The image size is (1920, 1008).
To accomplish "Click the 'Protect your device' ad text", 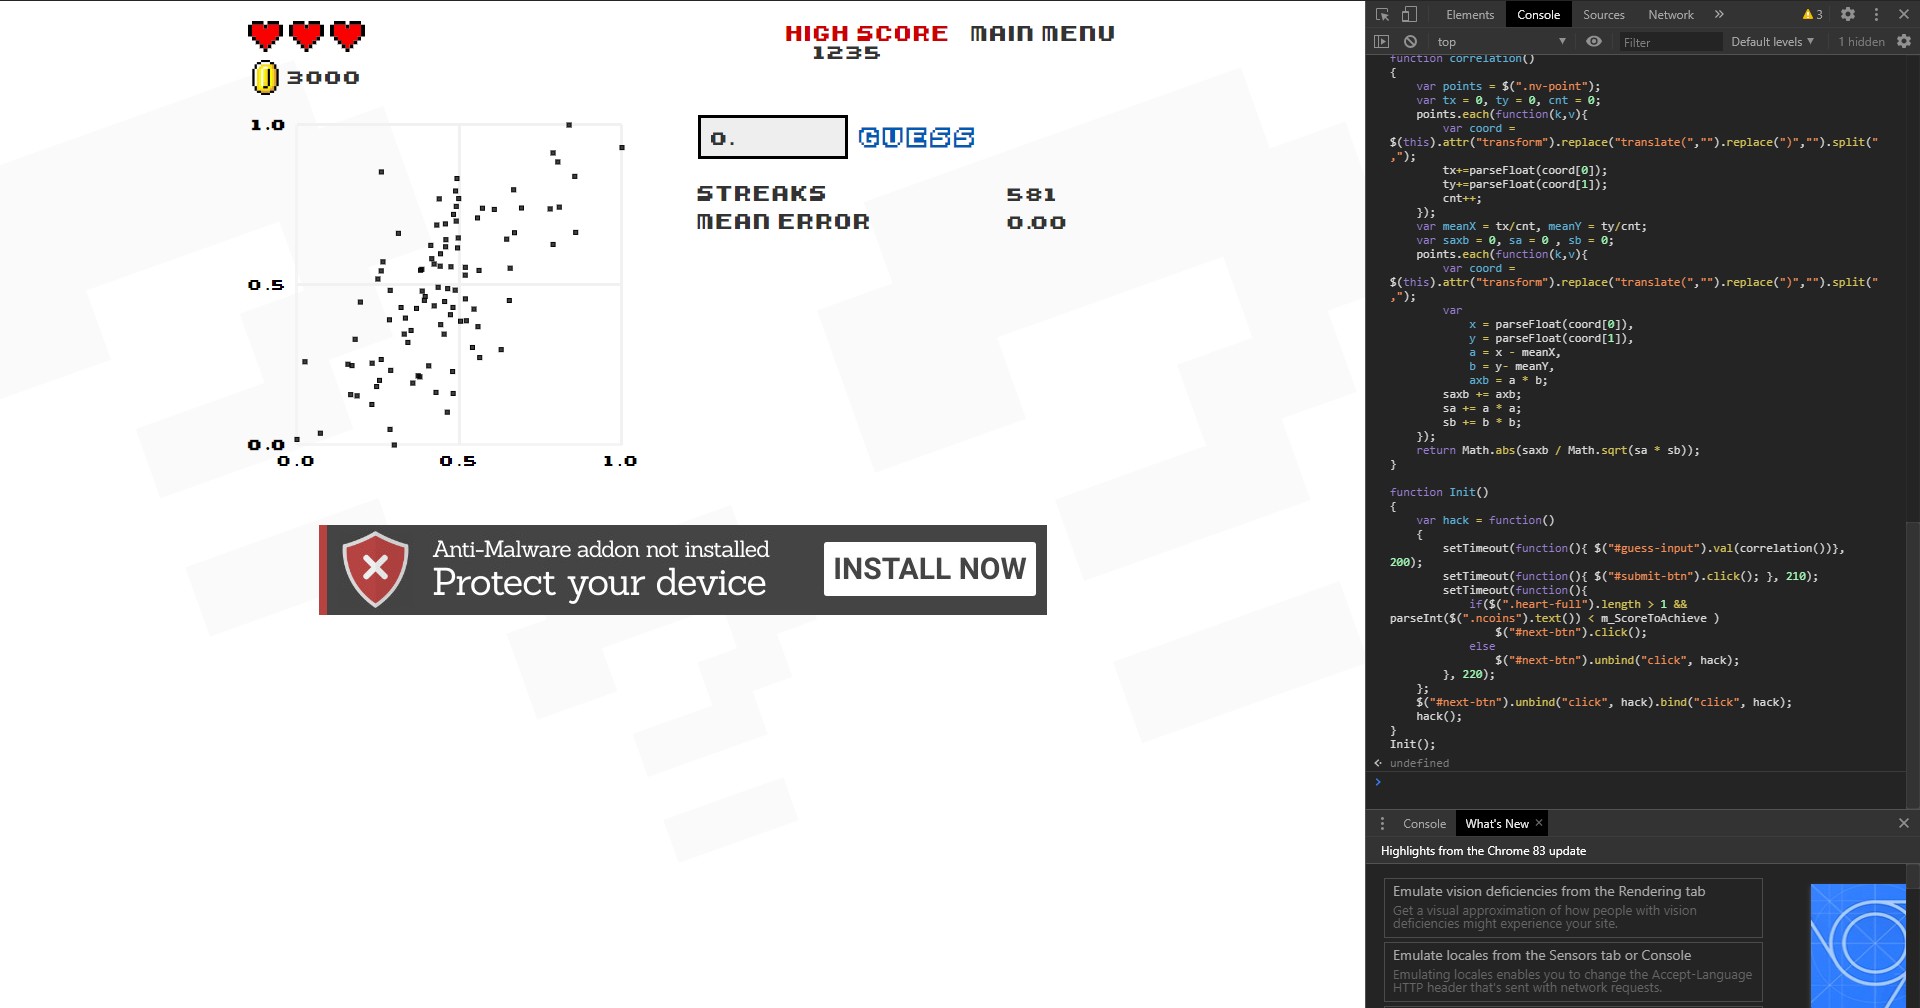I will (x=599, y=583).
